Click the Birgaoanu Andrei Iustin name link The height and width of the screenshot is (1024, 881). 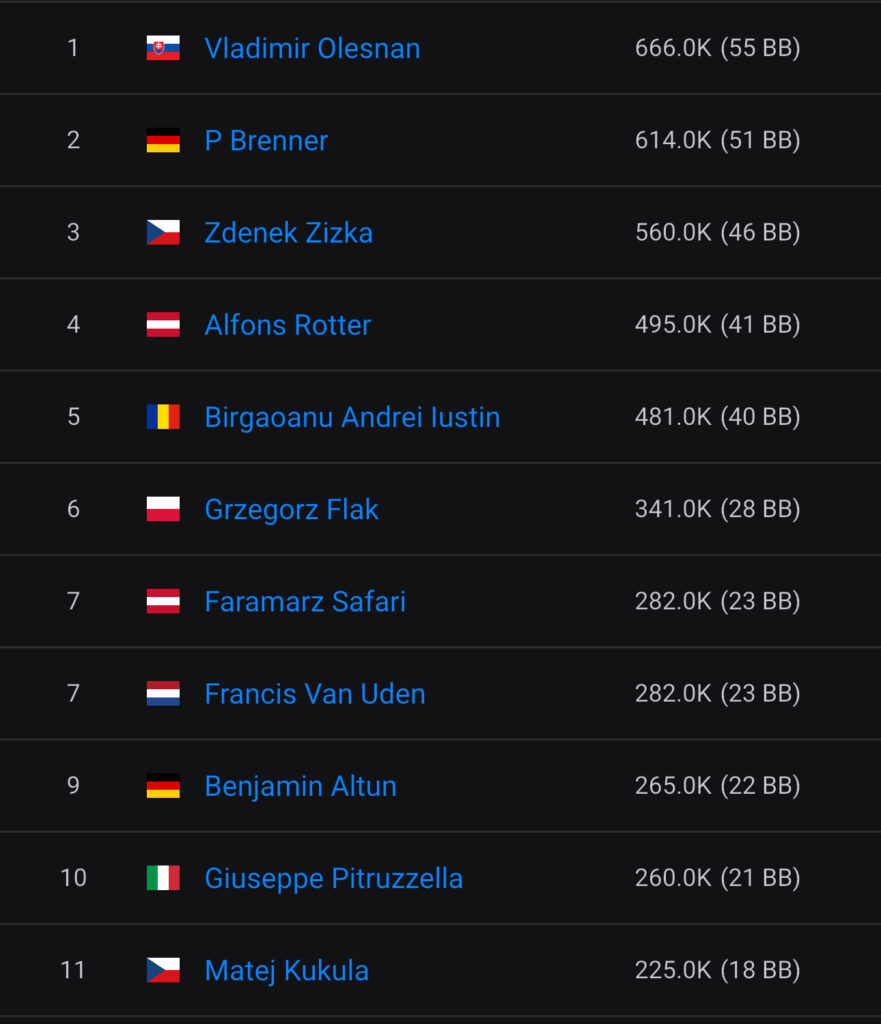352,417
